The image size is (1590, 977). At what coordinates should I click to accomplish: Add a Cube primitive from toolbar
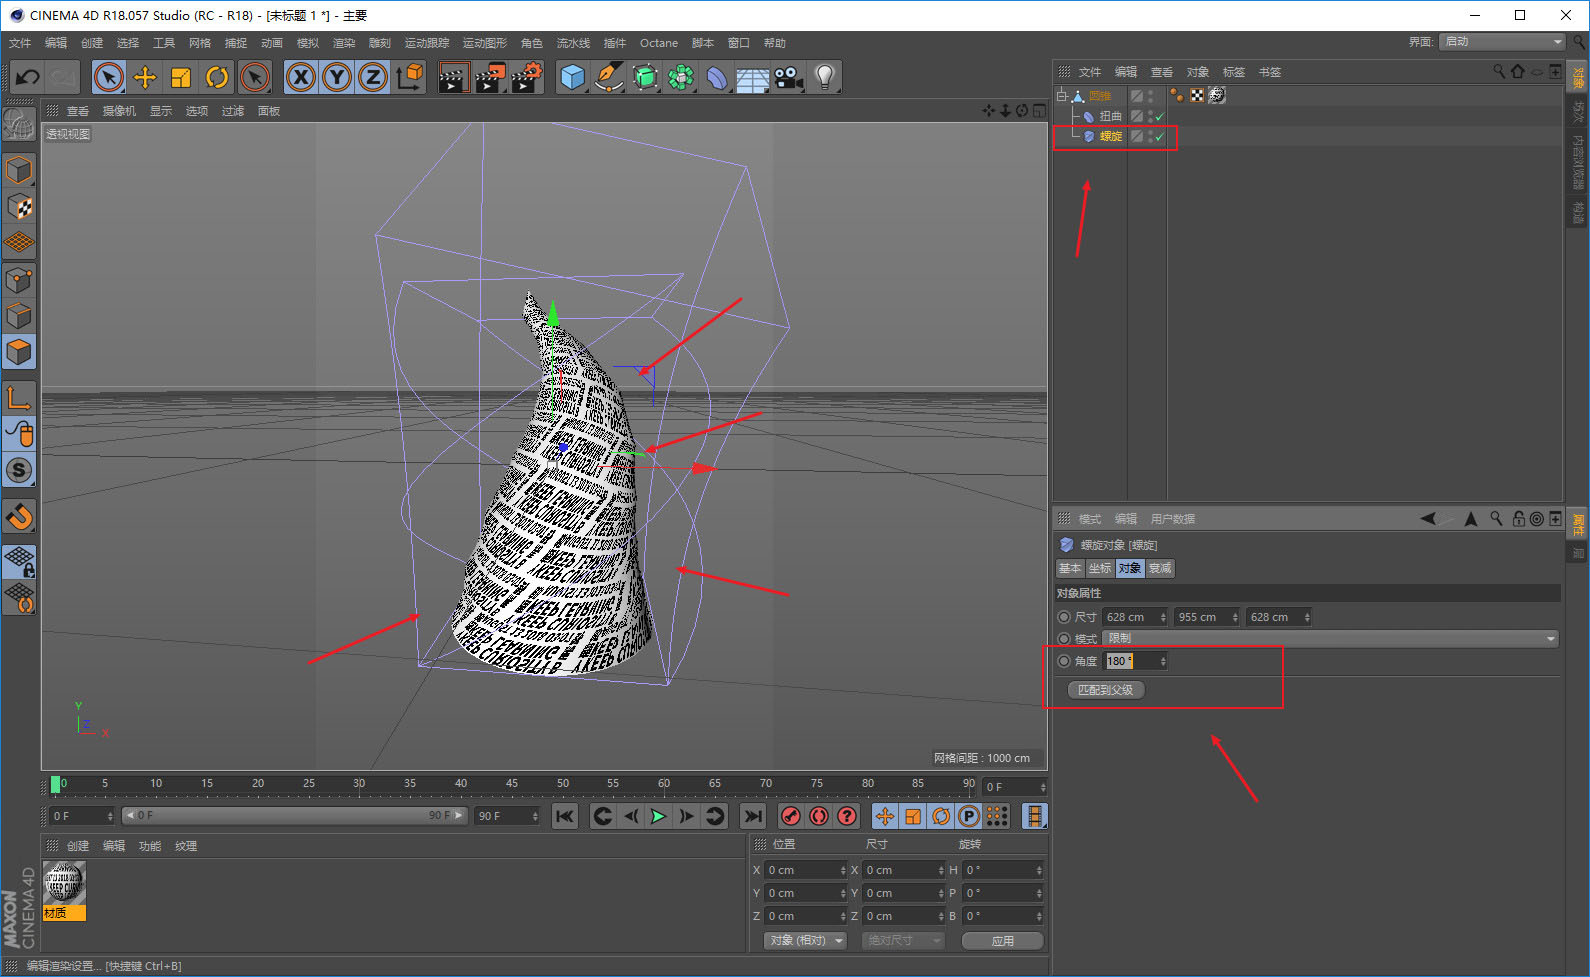[x=572, y=77]
